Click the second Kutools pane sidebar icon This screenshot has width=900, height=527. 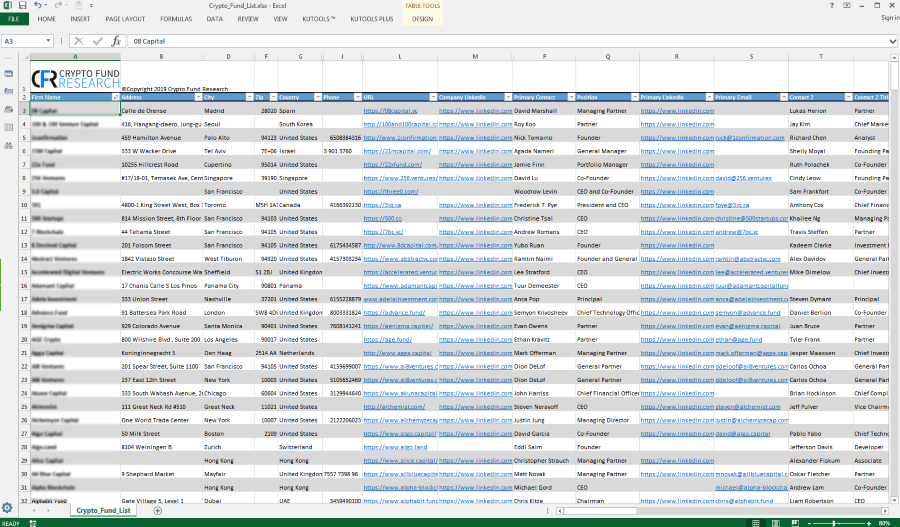[x=8, y=91]
